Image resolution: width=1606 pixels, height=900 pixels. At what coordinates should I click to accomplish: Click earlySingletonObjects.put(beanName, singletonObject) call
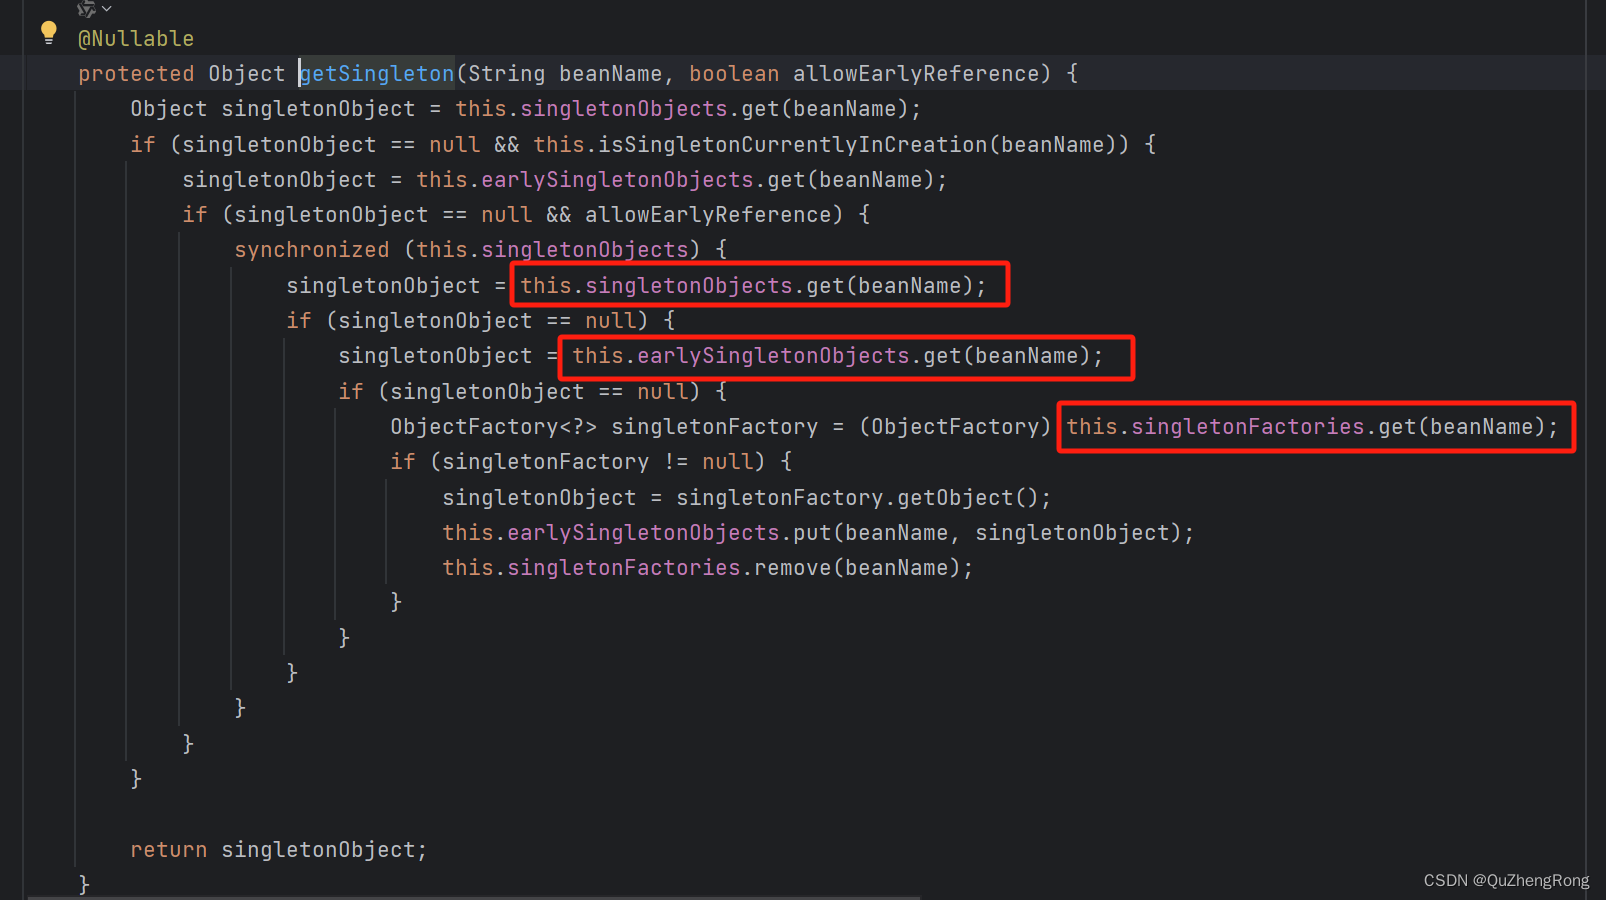click(x=815, y=532)
